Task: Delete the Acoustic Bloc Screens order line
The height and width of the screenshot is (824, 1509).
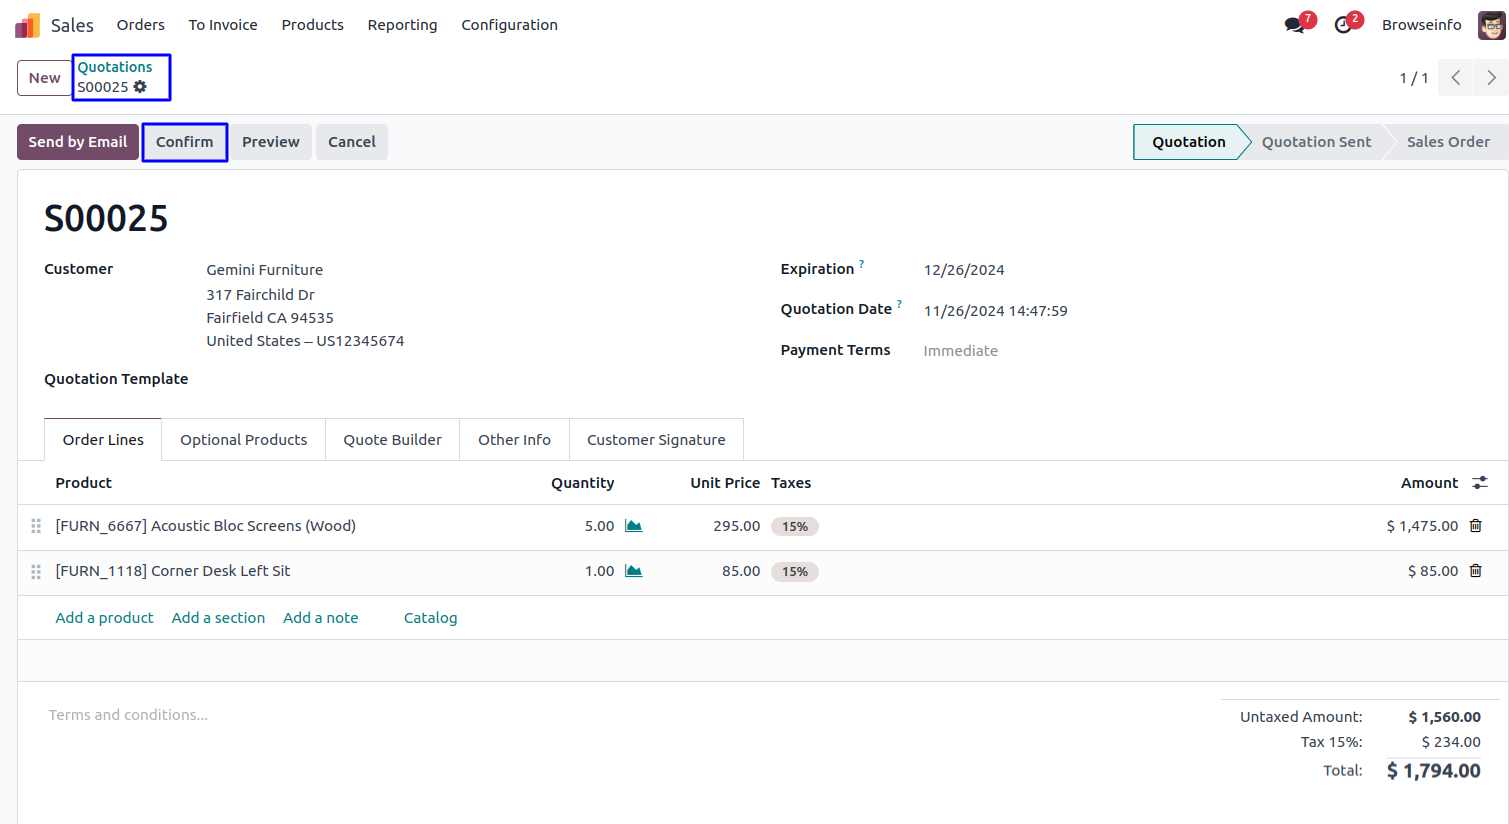Action: (1475, 526)
